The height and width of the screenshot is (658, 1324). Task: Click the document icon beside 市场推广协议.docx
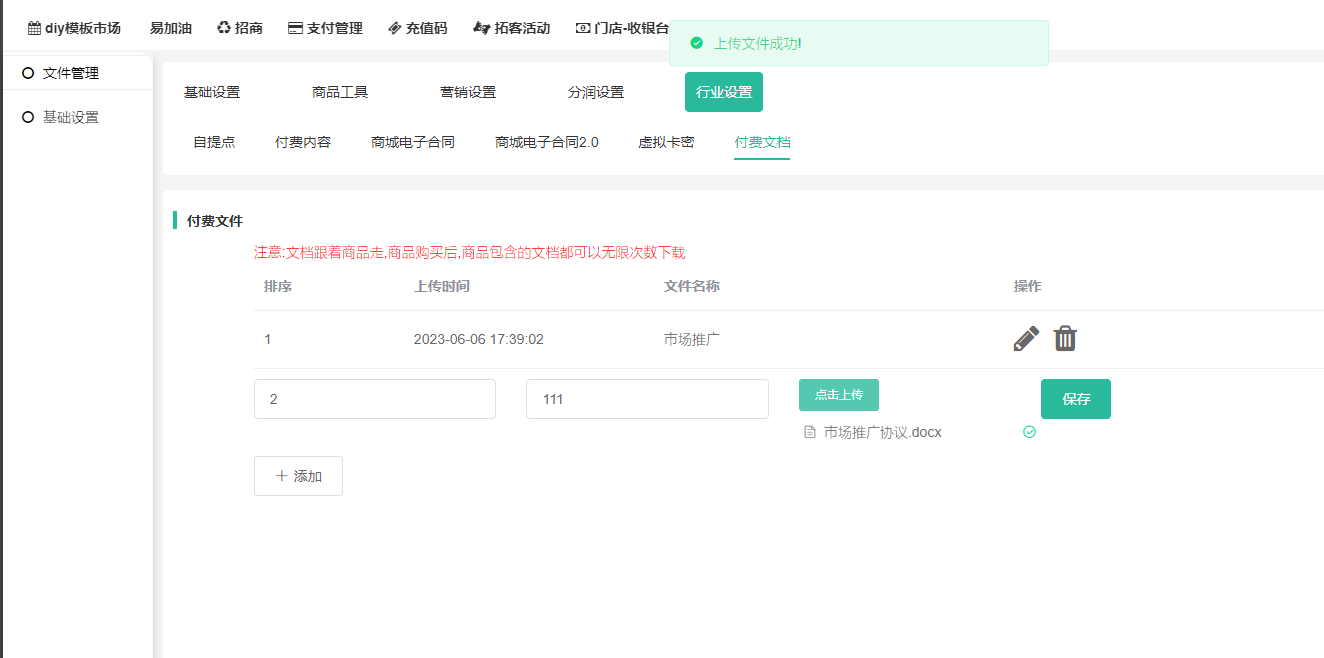tap(810, 432)
